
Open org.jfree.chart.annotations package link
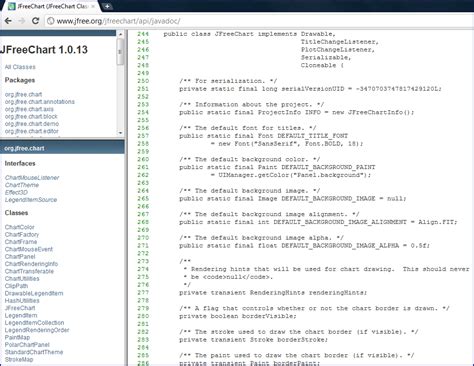40,102
